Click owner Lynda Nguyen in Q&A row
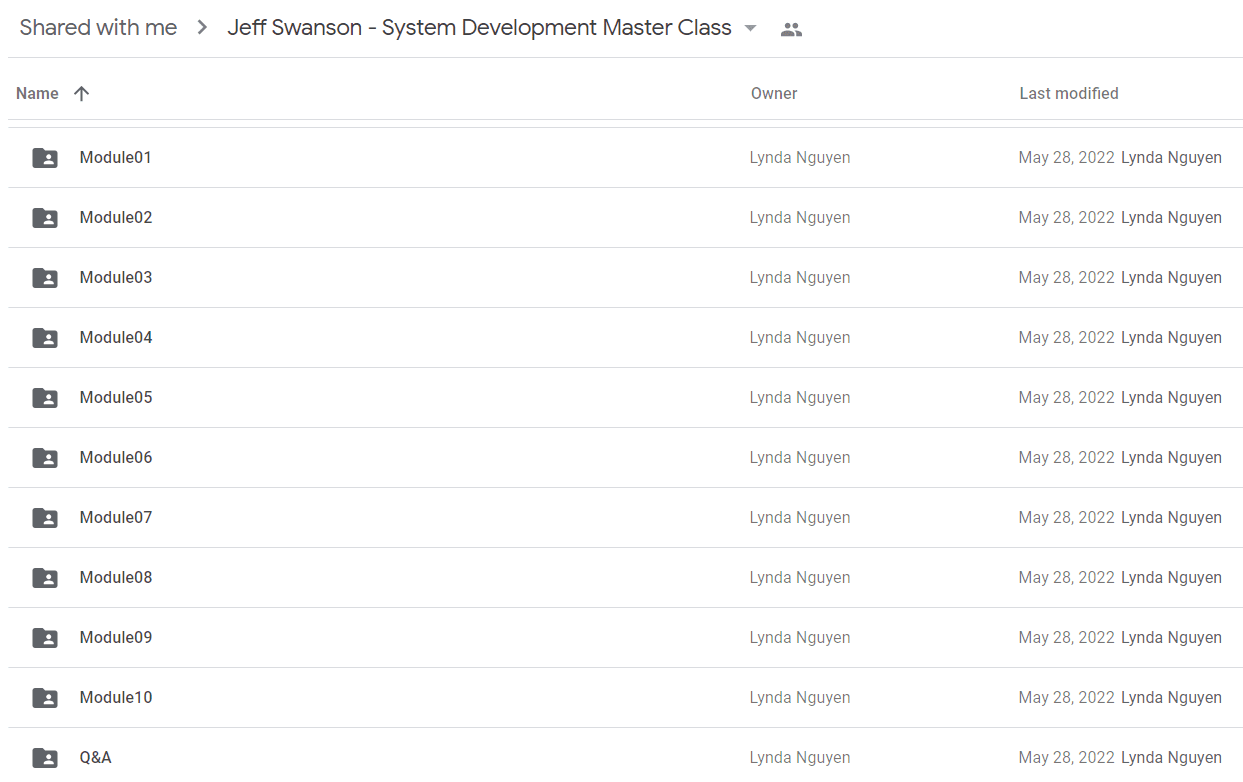 pyautogui.click(x=800, y=758)
